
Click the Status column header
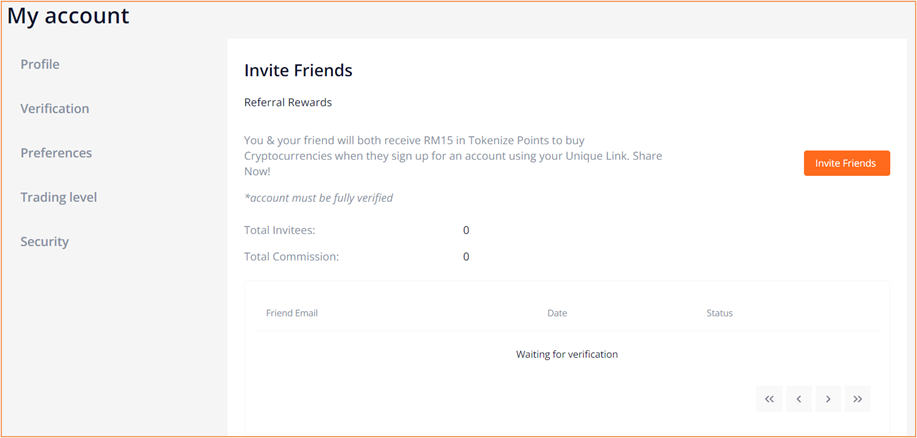click(719, 313)
